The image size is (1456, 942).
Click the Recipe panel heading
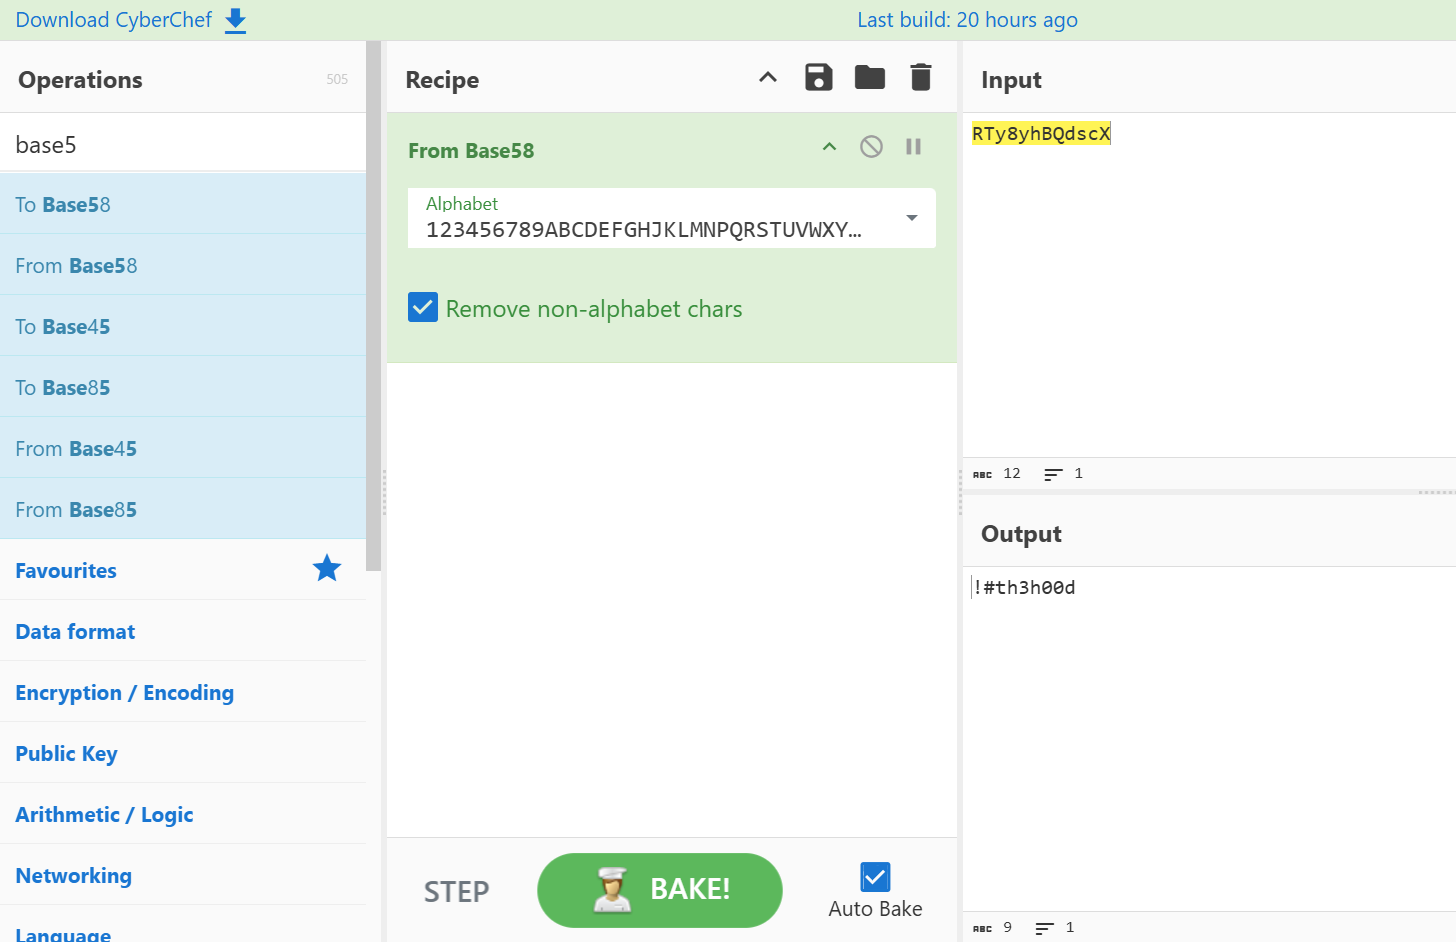click(442, 79)
